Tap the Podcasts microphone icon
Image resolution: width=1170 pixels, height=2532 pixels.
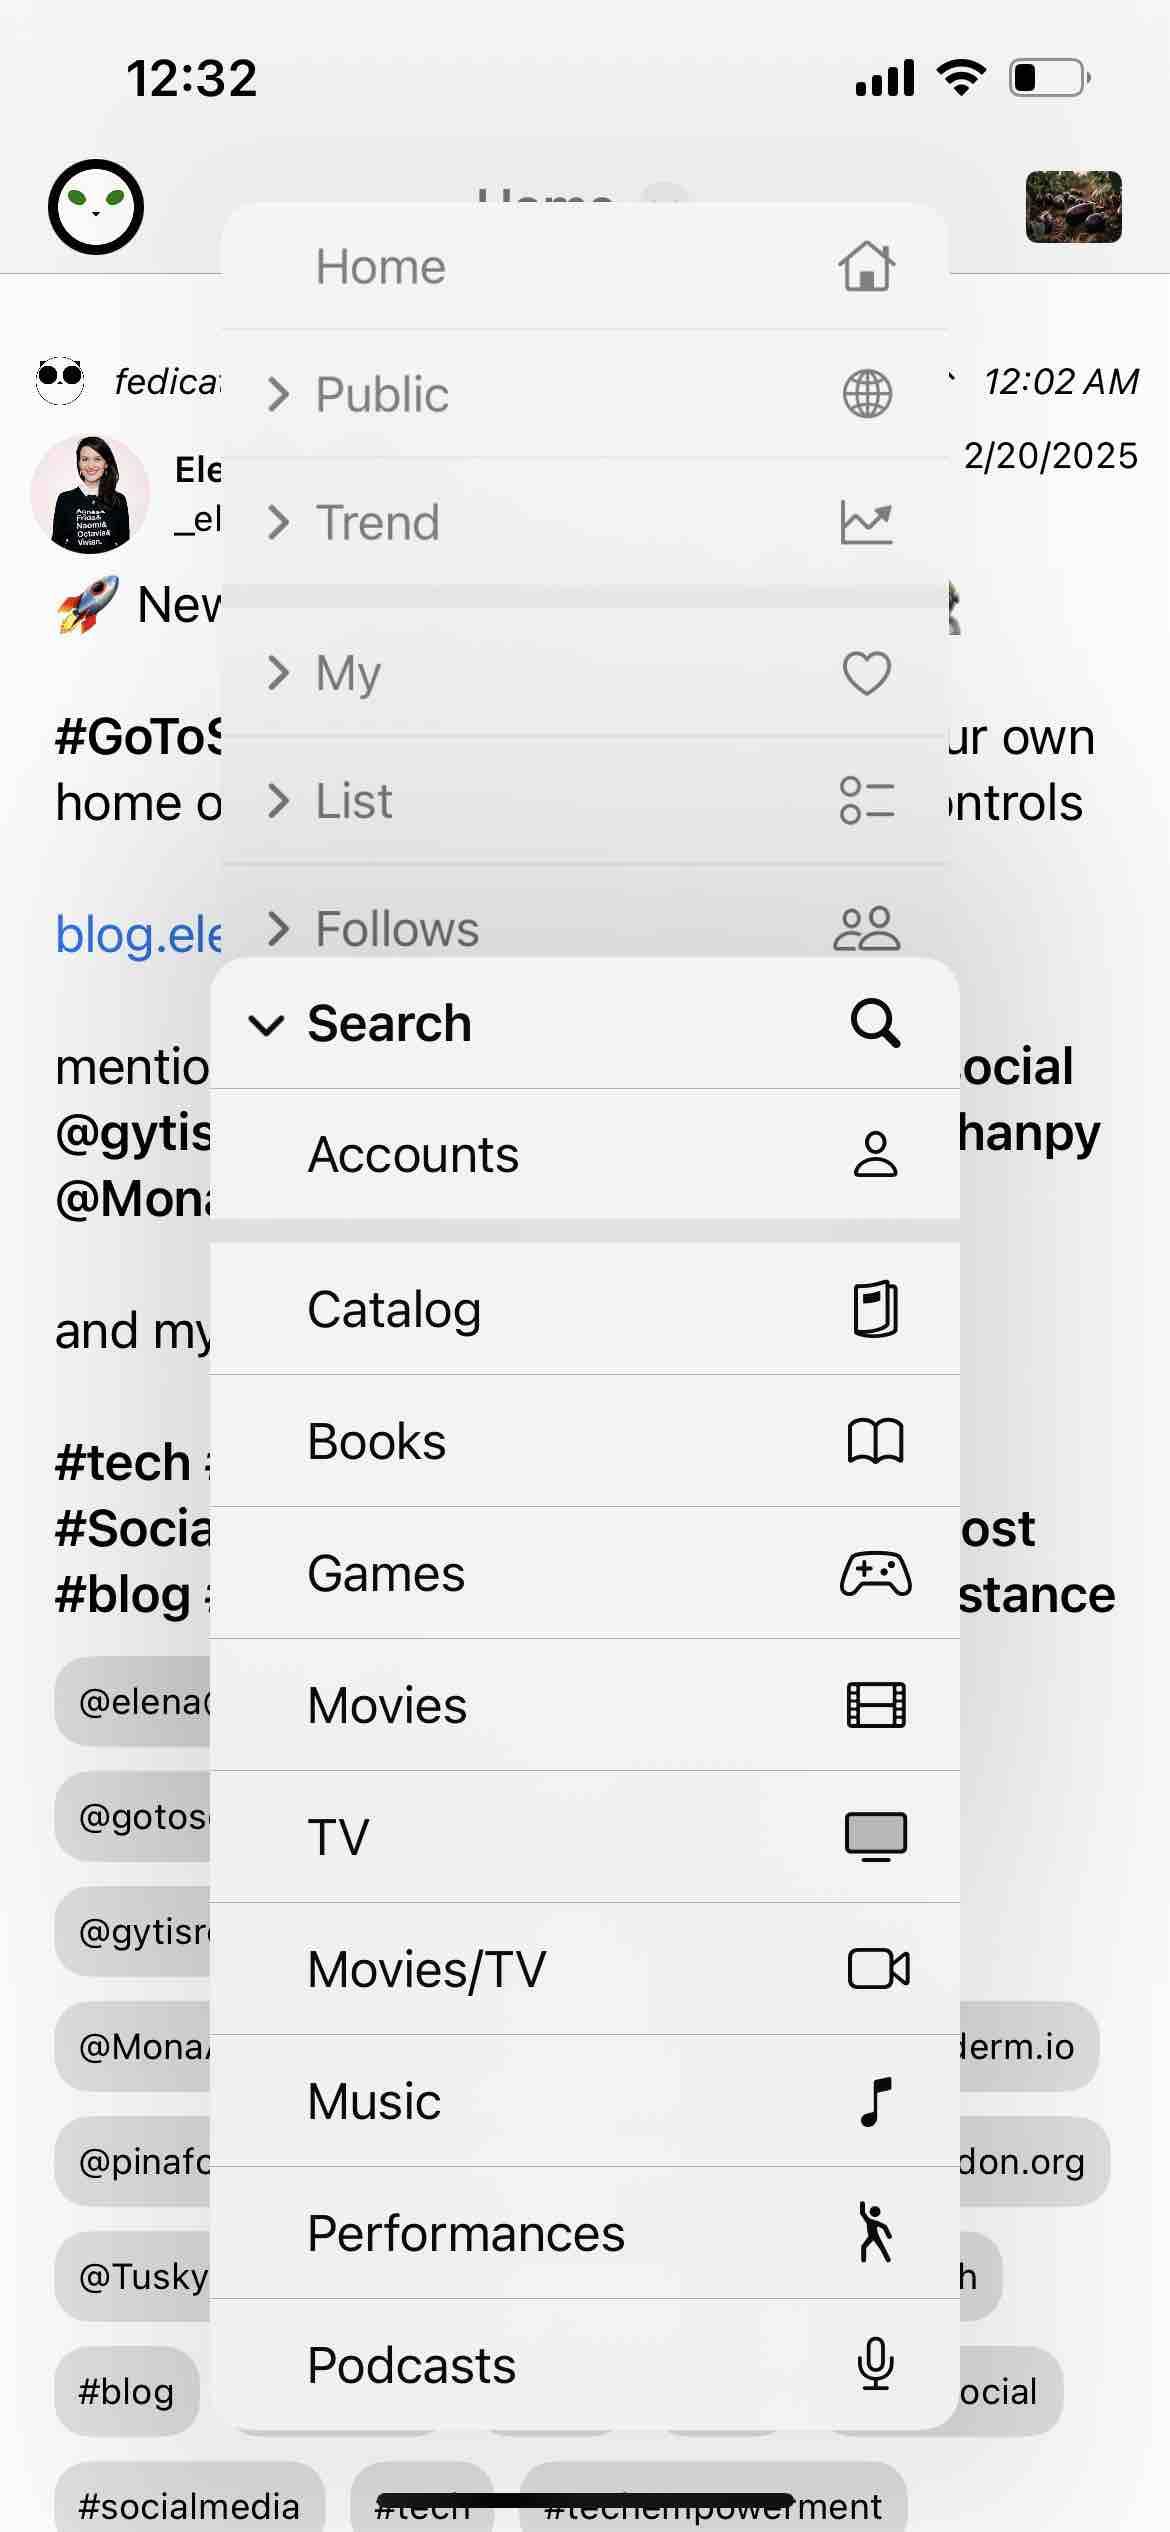(x=875, y=2365)
